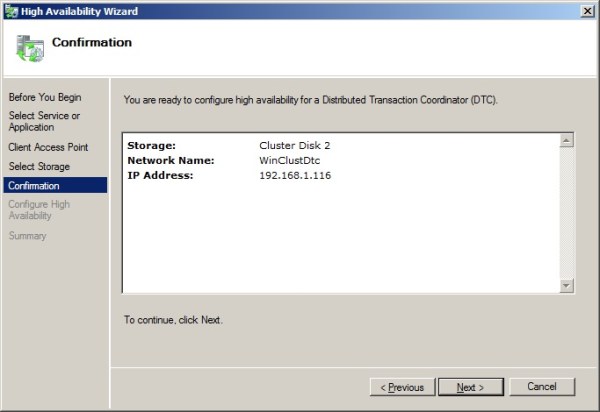This screenshot has height=412, width=600.
Task: Click the greyed Configure High Availability step
Action: (x=39, y=210)
